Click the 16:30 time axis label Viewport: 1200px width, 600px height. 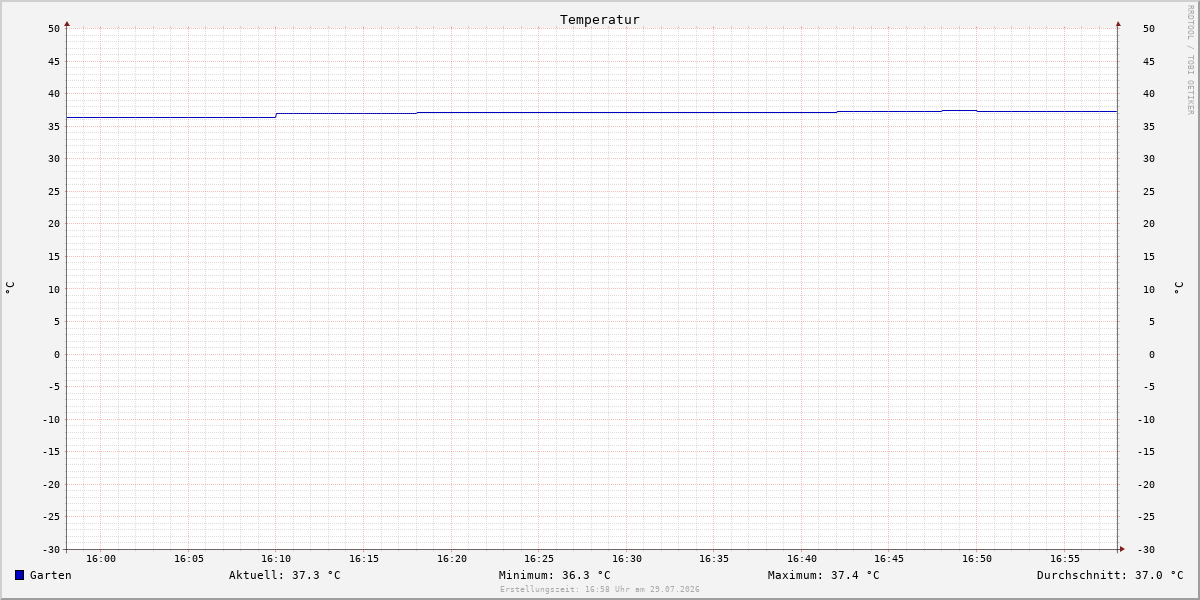pyautogui.click(x=627, y=559)
